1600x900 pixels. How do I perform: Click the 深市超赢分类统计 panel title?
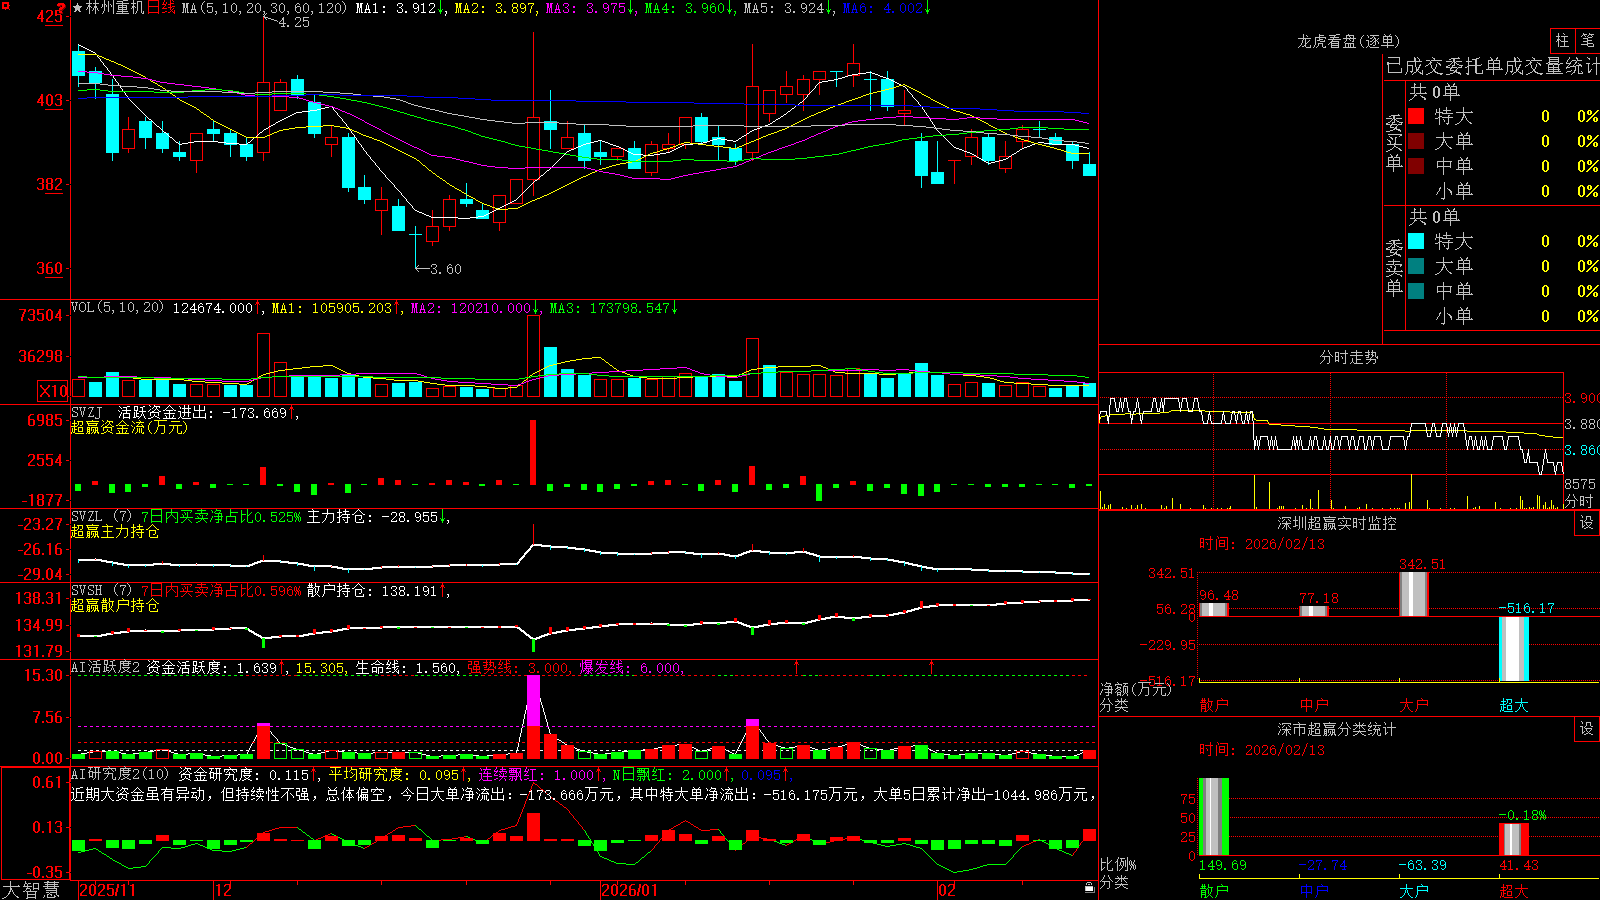(1337, 729)
